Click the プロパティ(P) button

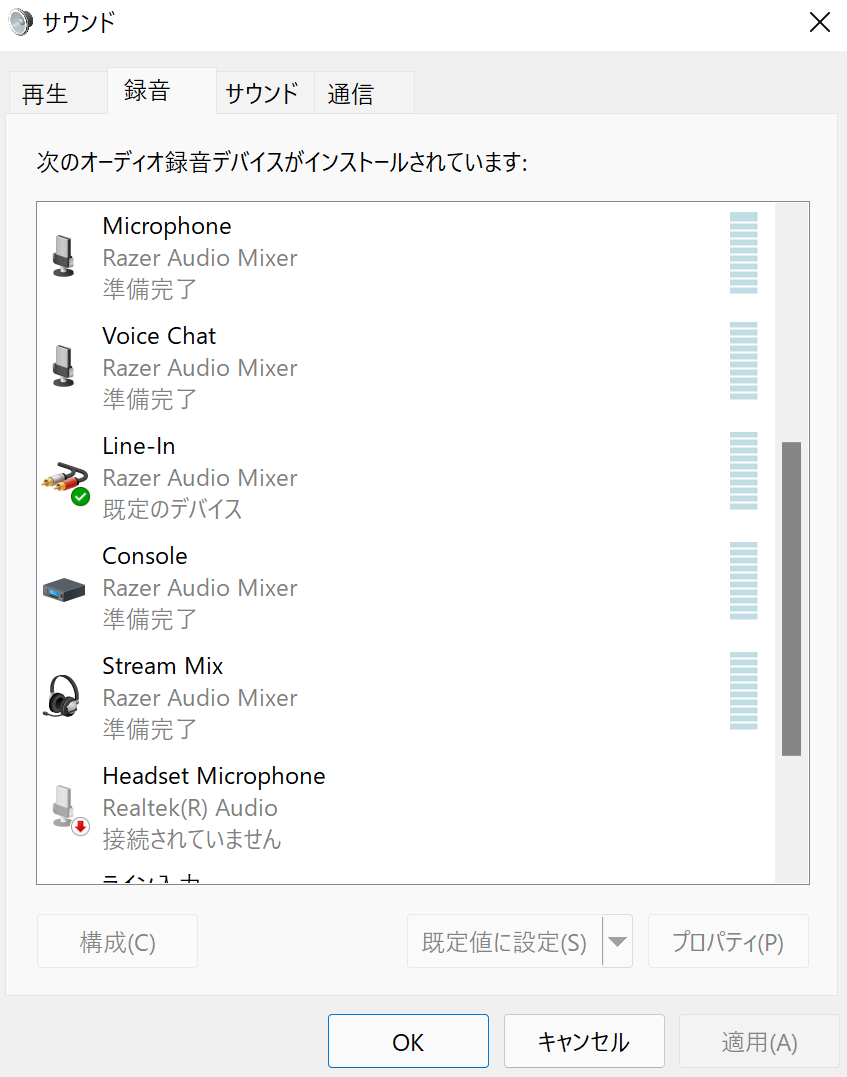(x=728, y=942)
